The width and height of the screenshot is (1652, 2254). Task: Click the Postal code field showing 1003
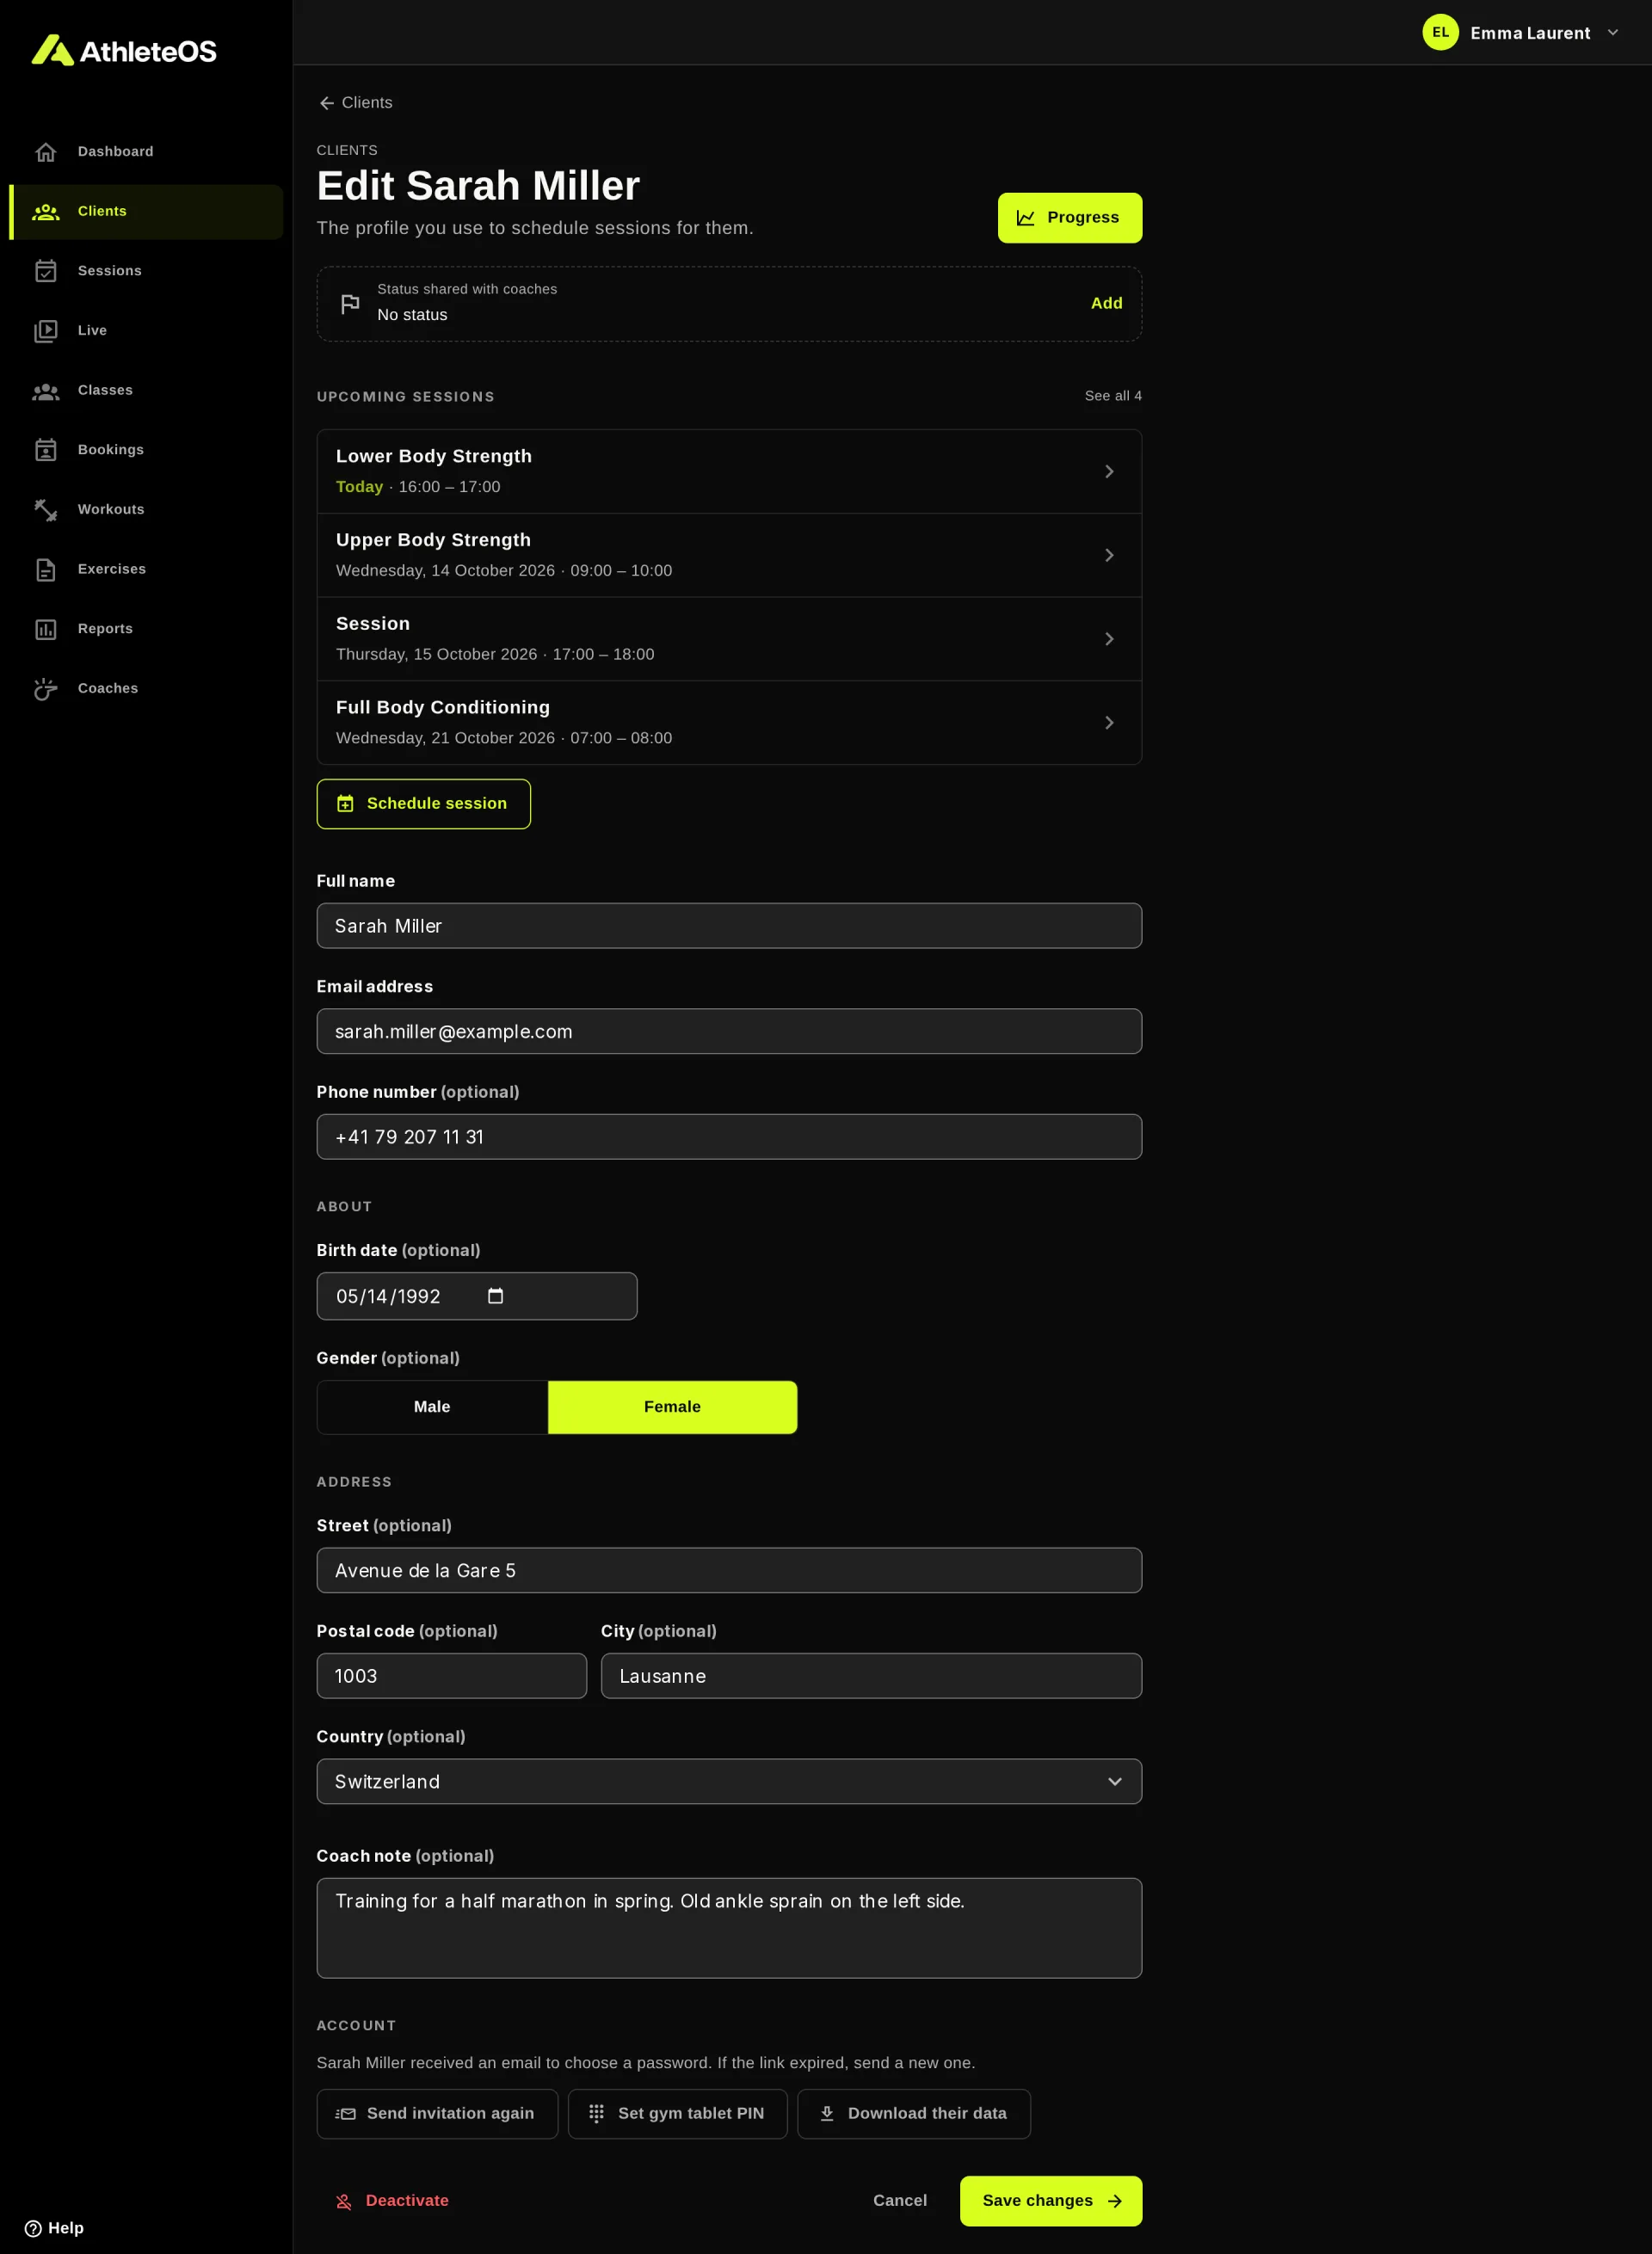pos(451,1675)
